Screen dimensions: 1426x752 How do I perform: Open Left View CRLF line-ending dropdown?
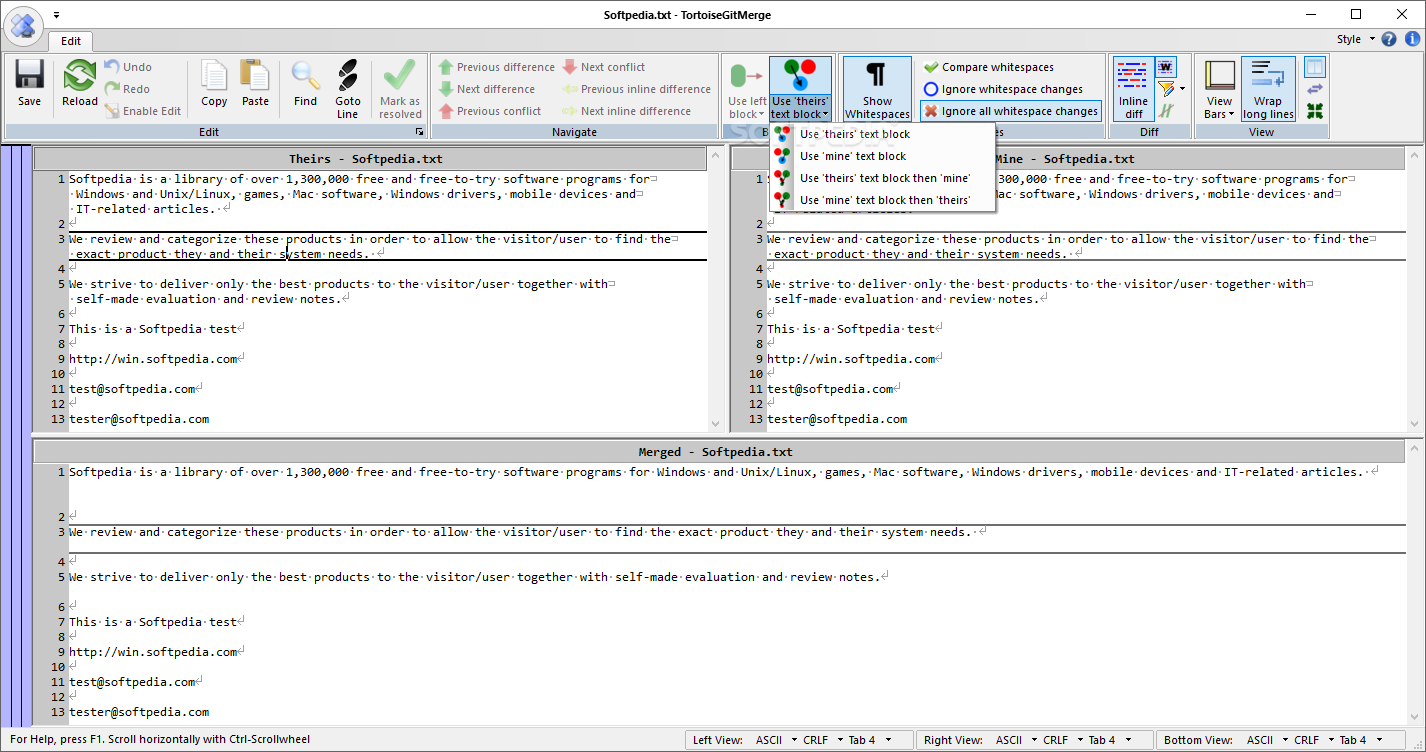pyautogui.click(x=822, y=740)
